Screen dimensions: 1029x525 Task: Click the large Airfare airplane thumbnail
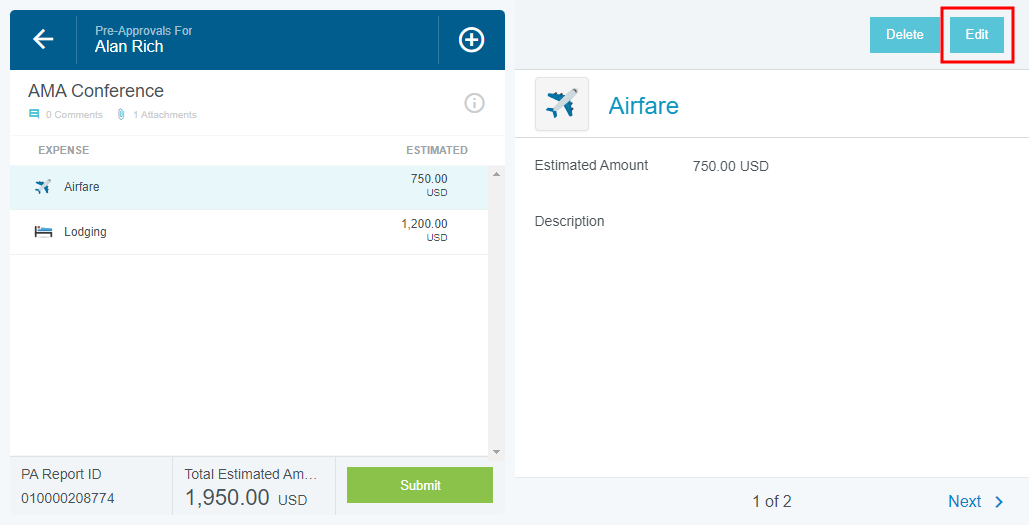(562, 104)
